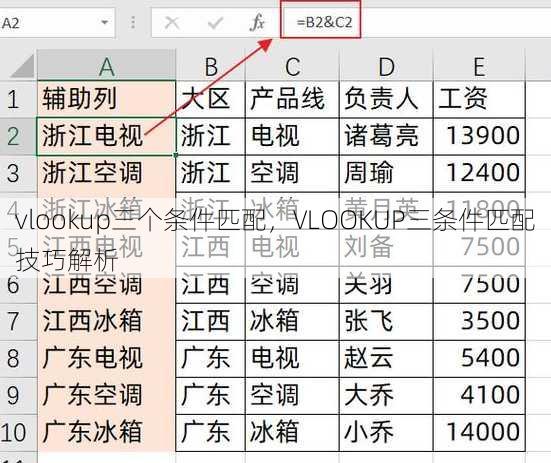This screenshot has height=463, width=551.
Task: Click salary cell 4100
Action: 479,396
